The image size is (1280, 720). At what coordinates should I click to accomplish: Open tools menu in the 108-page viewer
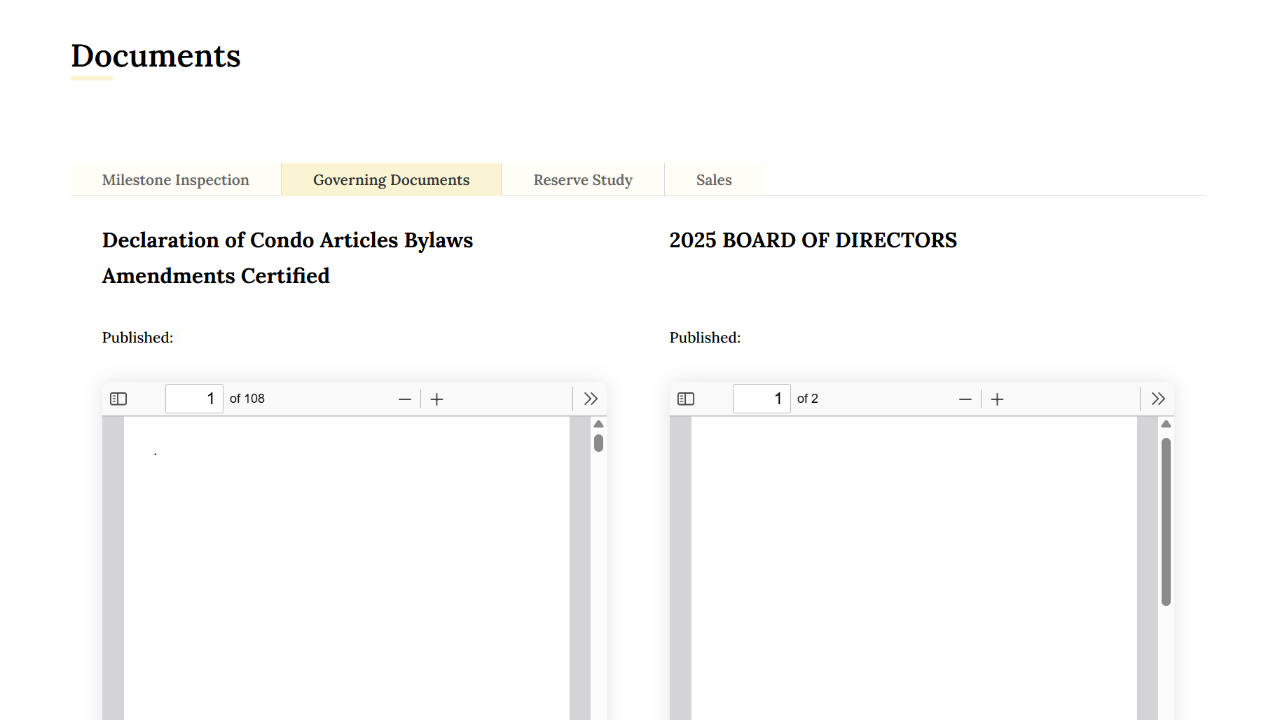coord(590,399)
